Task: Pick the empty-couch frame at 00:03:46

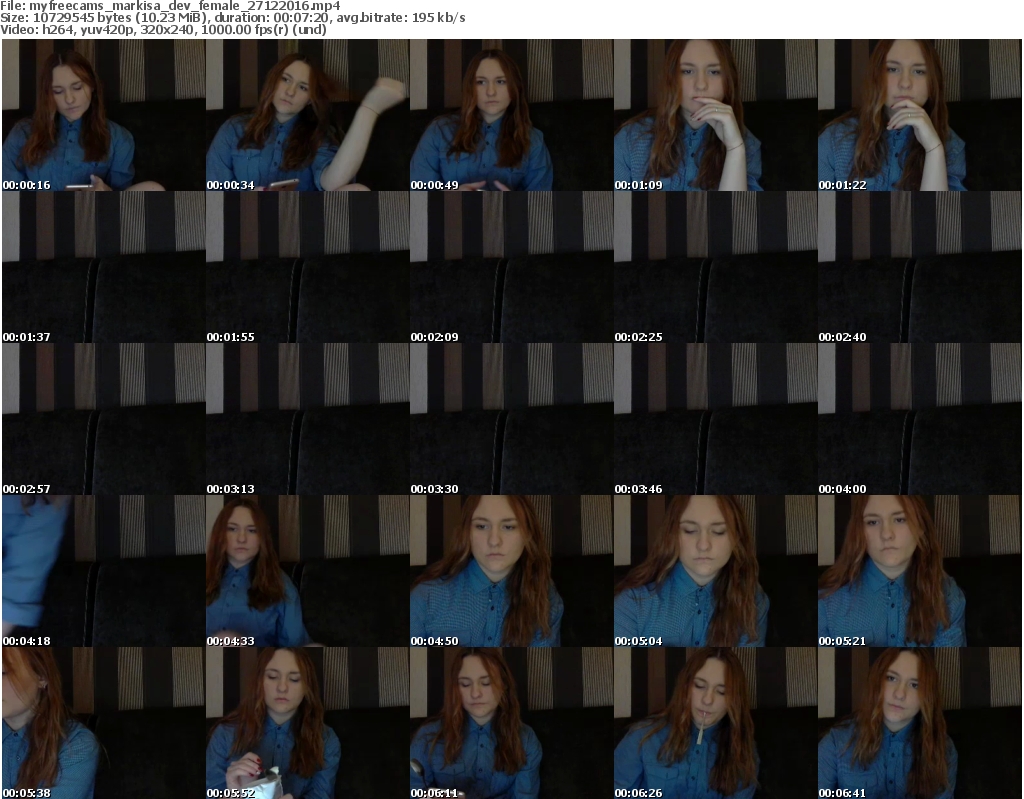Action: point(716,419)
